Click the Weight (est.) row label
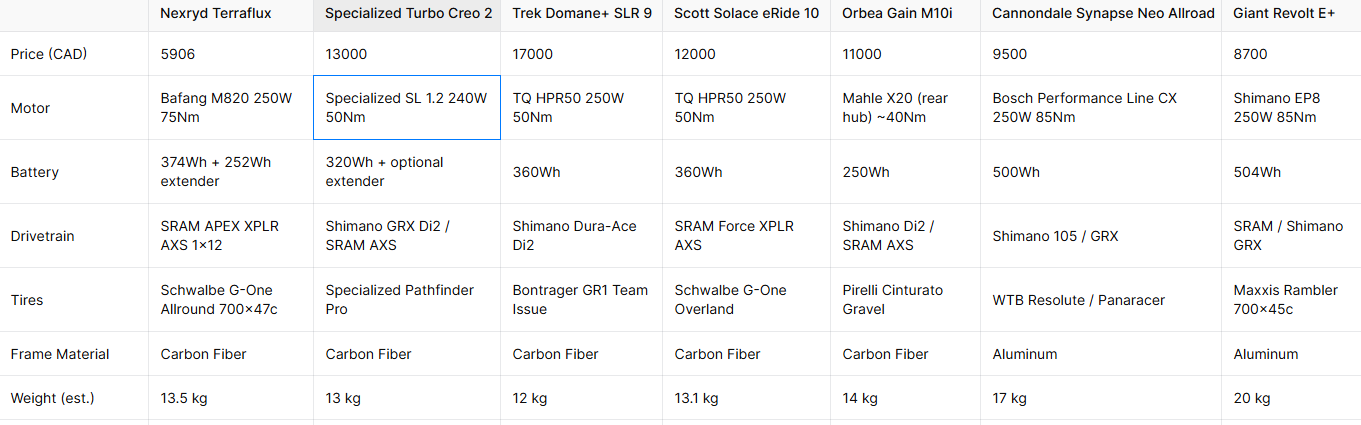Image resolution: width=1361 pixels, height=425 pixels. pos(52,398)
